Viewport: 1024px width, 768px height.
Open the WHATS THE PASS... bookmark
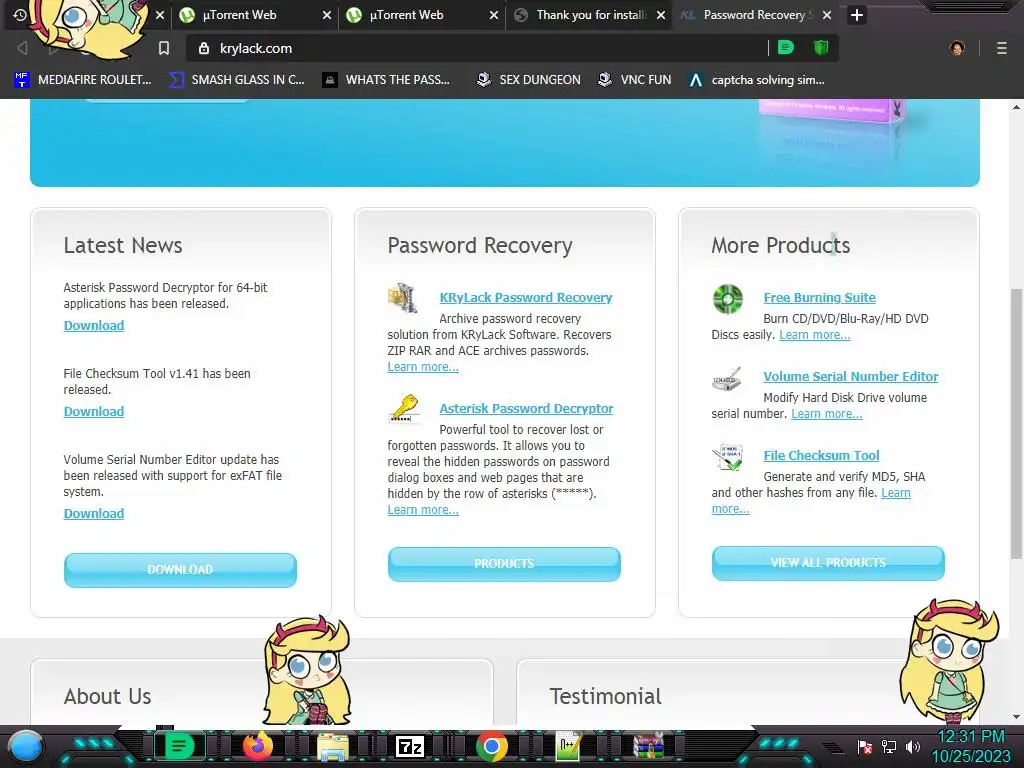pyautogui.click(x=387, y=80)
